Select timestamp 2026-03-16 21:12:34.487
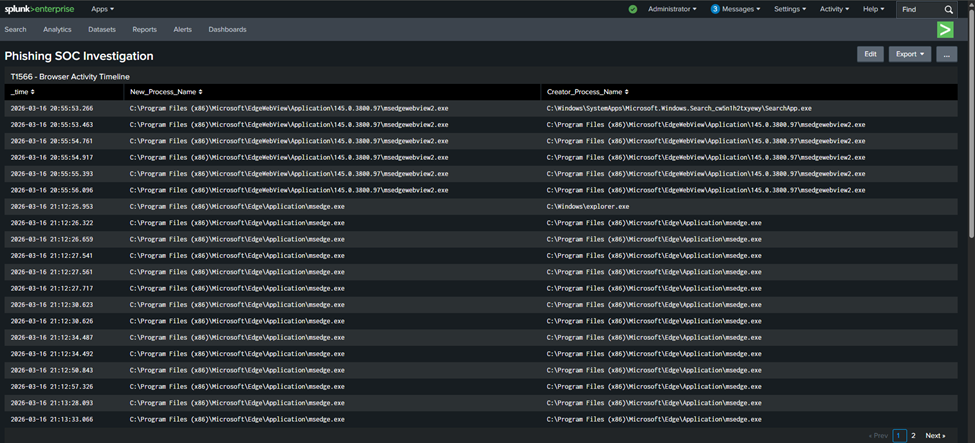Viewport: 975px width, 443px height. pyautogui.click(x=52, y=337)
